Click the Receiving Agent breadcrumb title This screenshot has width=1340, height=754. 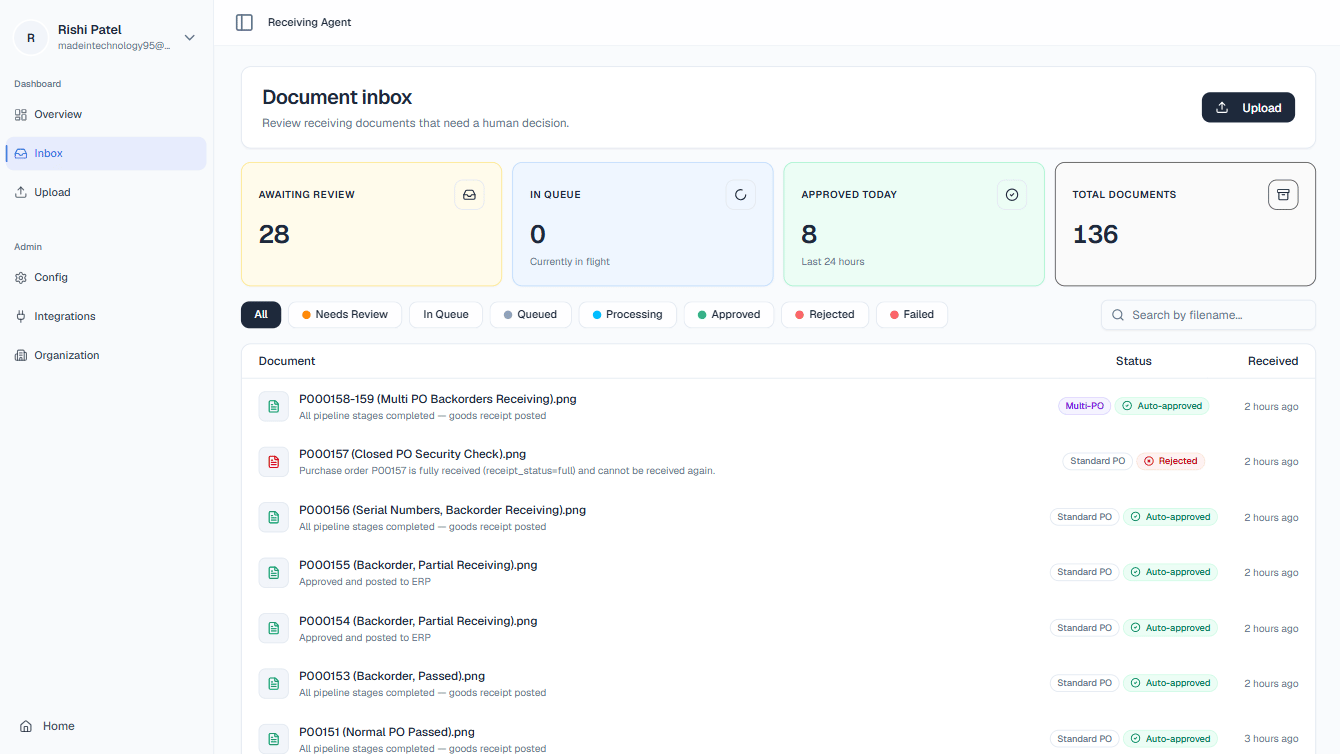[x=310, y=22]
